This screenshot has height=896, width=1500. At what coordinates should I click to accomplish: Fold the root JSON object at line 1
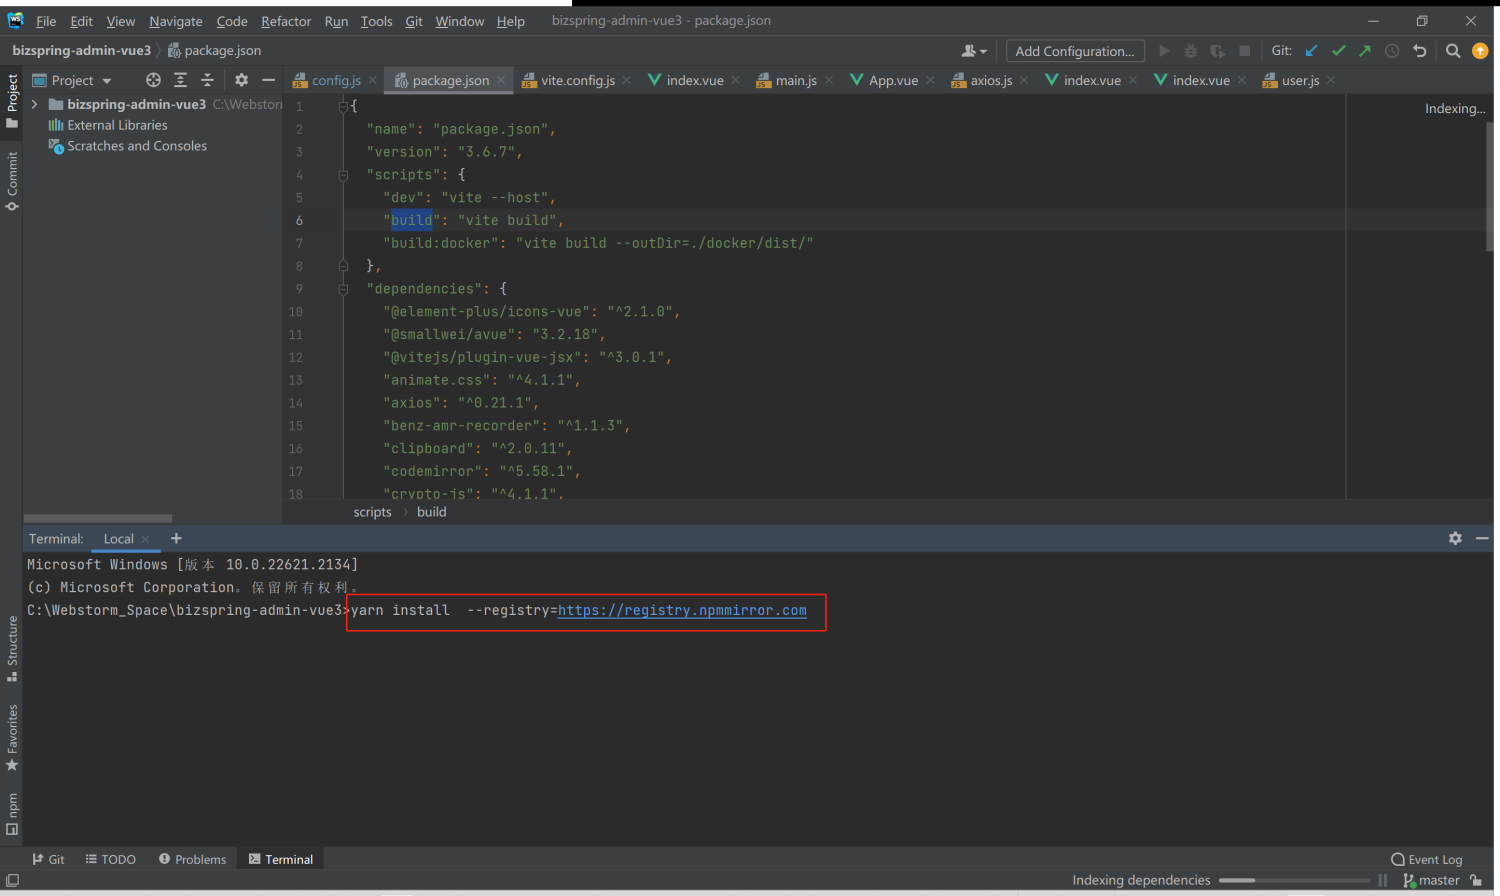pos(343,106)
